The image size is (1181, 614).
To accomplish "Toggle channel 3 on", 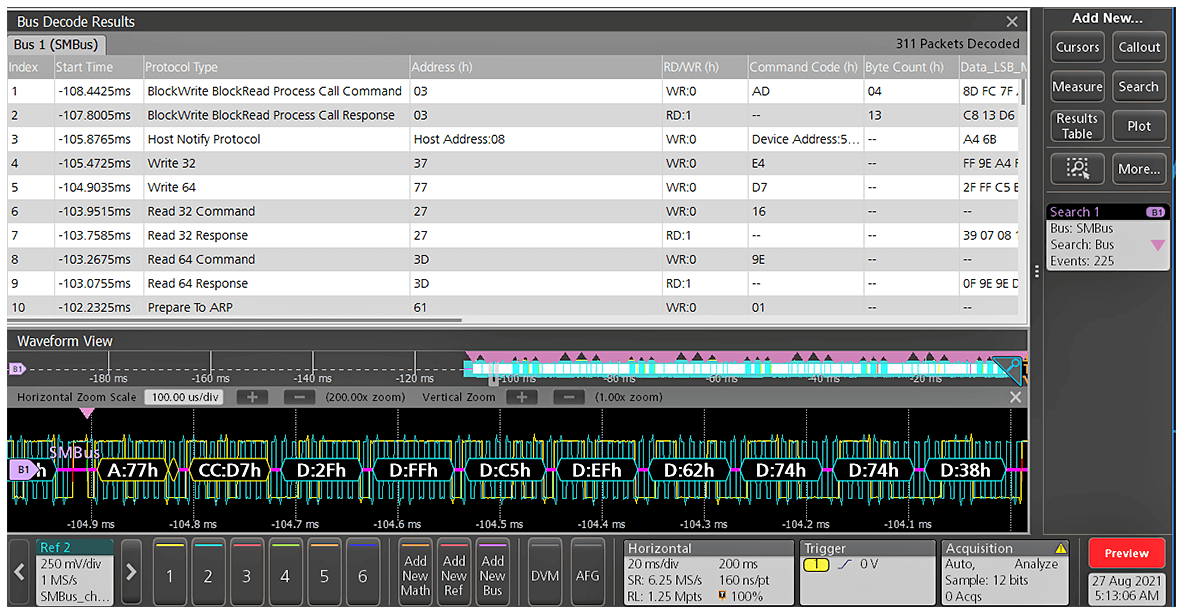I will click(x=246, y=572).
